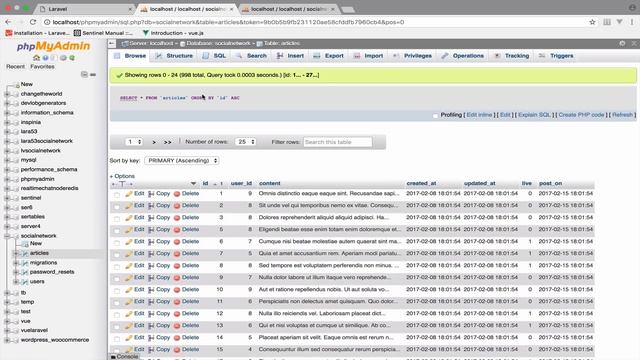Tick the checkbox for row id 5
This screenshot has width=640, height=360.
pos(117,231)
